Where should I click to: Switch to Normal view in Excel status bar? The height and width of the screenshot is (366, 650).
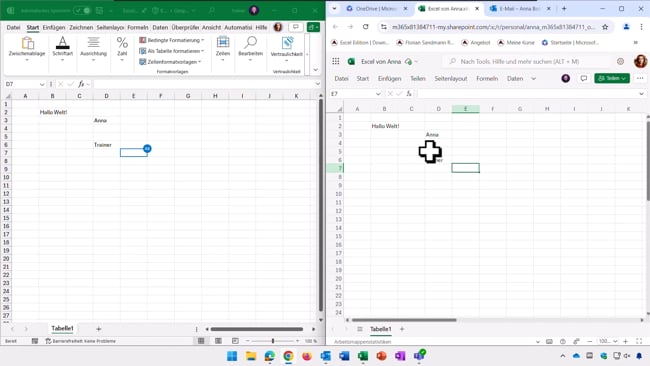coord(201,341)
